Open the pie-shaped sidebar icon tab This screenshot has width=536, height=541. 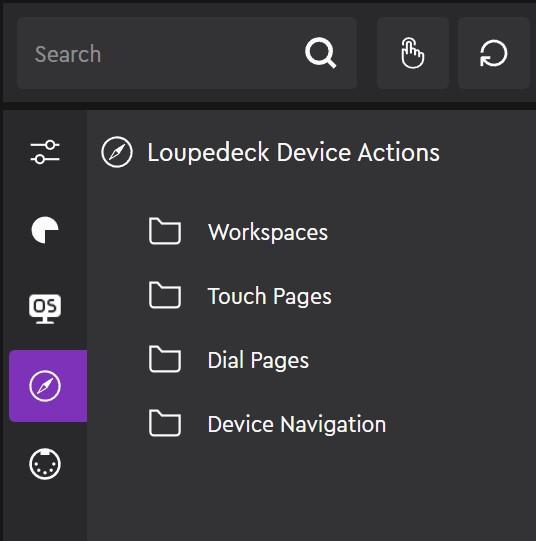click(45, 230)
